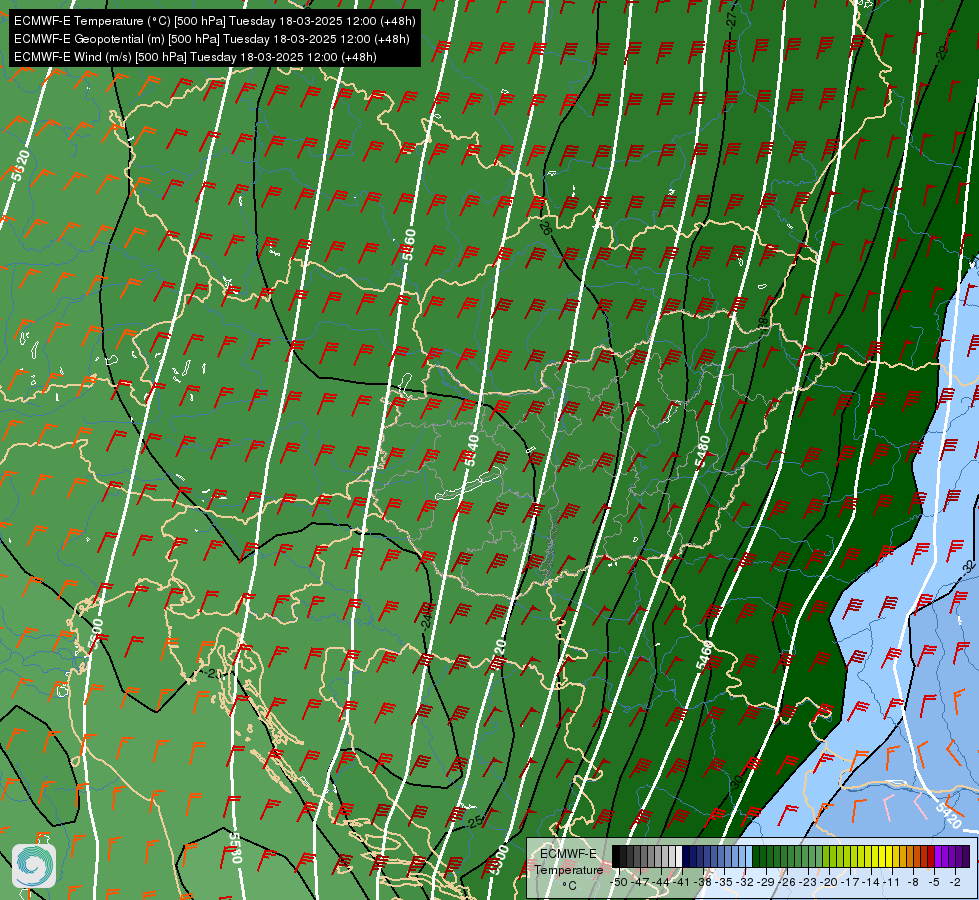Click the -2 tick label in the legend

955,883
